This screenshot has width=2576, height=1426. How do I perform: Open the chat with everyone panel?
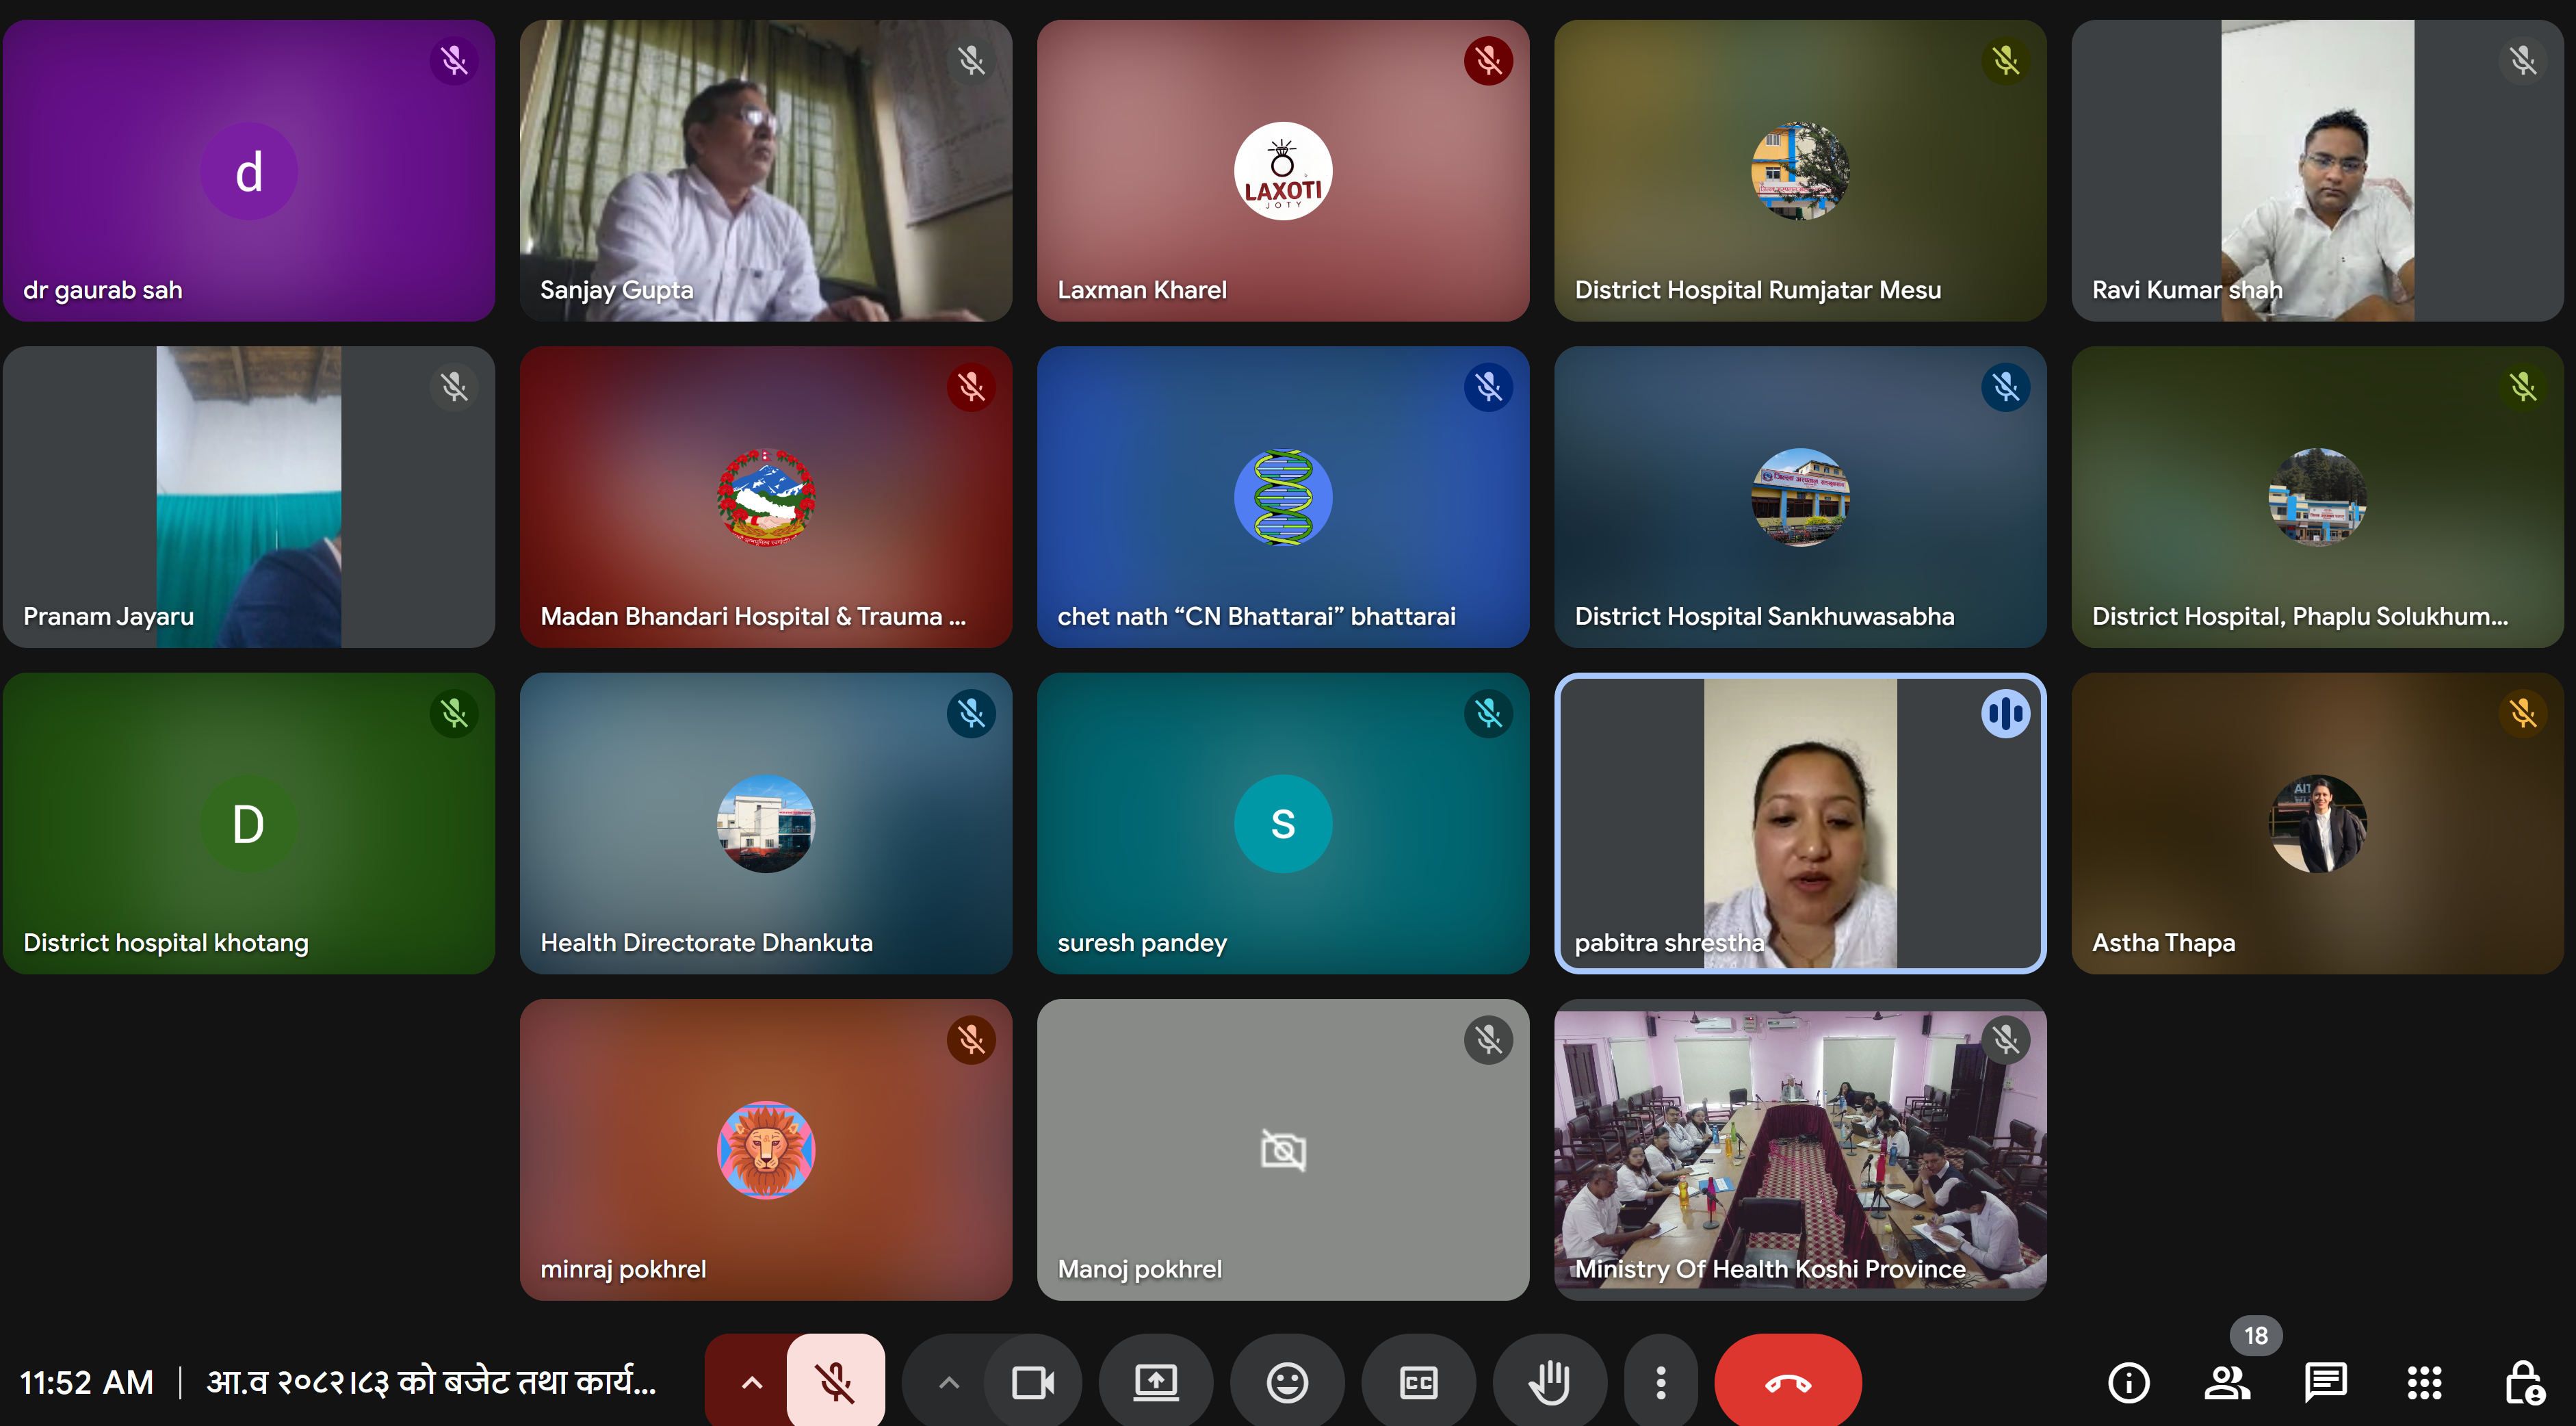pos(2325,1383)
